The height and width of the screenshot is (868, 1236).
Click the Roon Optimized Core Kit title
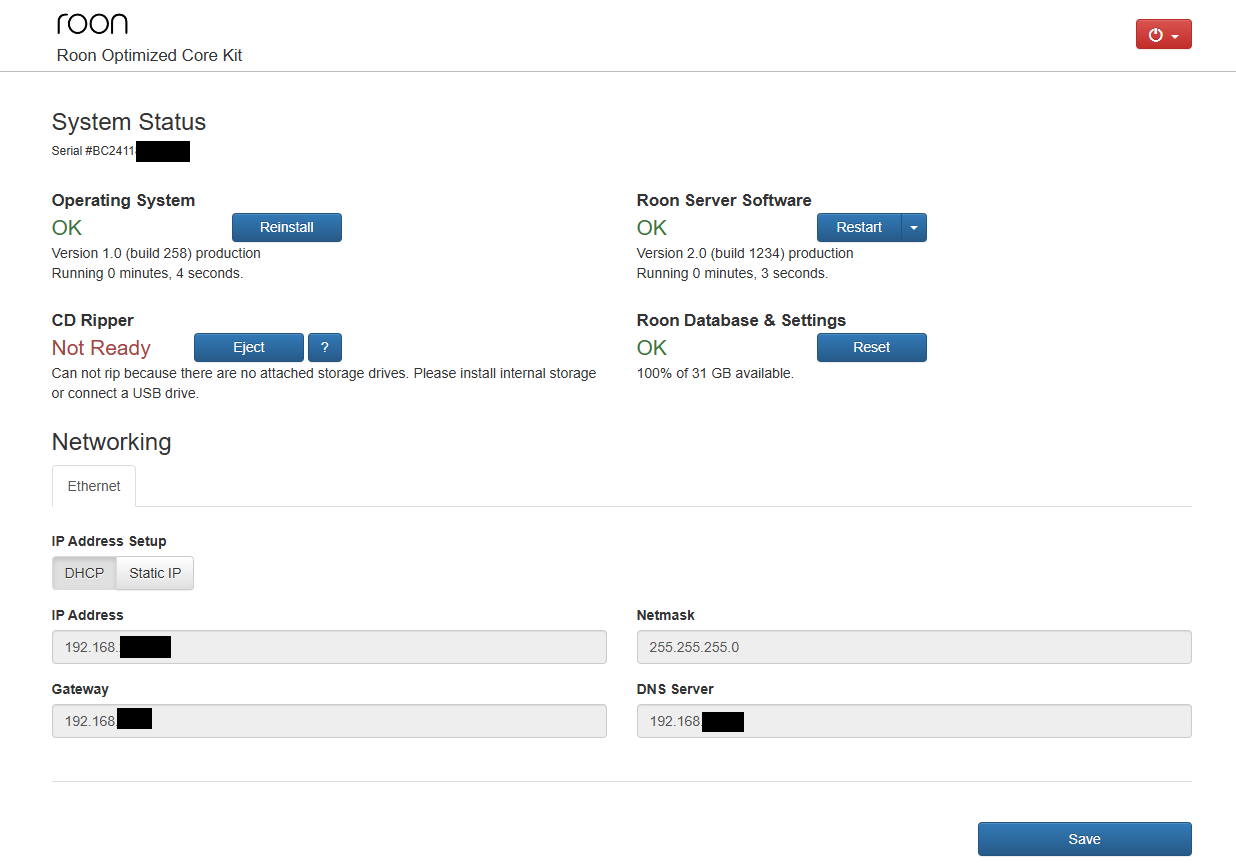coord(150,55)
